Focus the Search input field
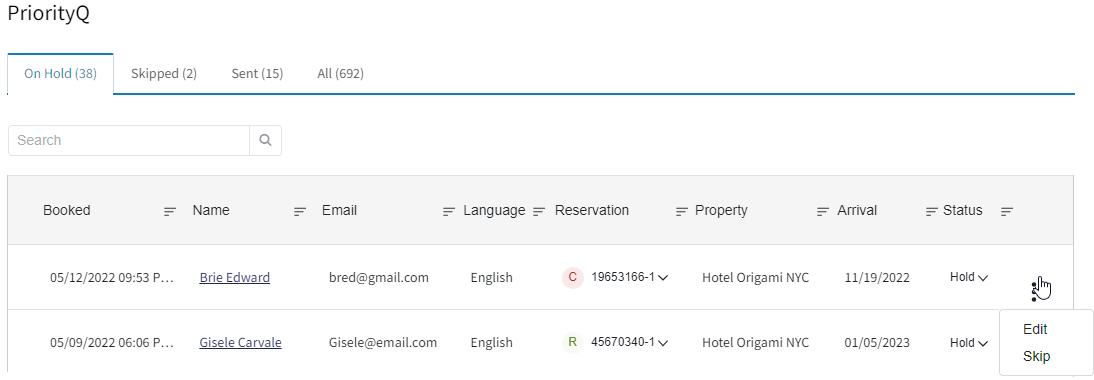This screenshot has width=1094, height=380. coord(129,140)
